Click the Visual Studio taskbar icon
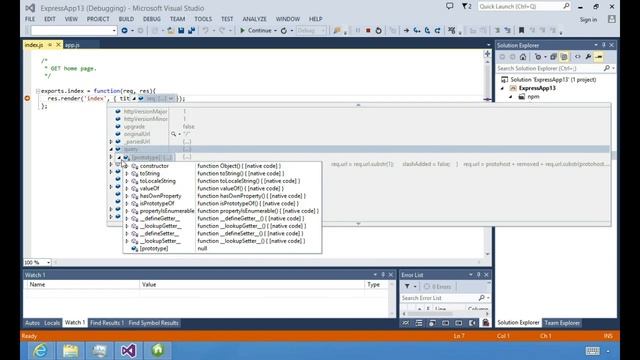640x360 pixels. tap(129, 351)
